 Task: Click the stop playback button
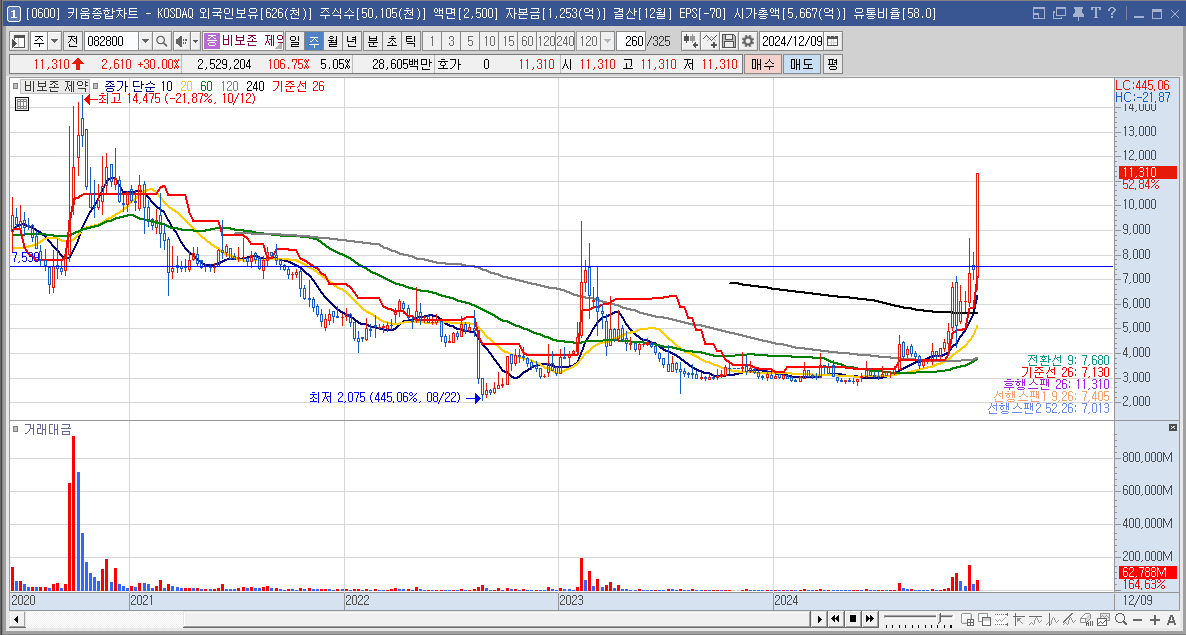pos(852,619)
